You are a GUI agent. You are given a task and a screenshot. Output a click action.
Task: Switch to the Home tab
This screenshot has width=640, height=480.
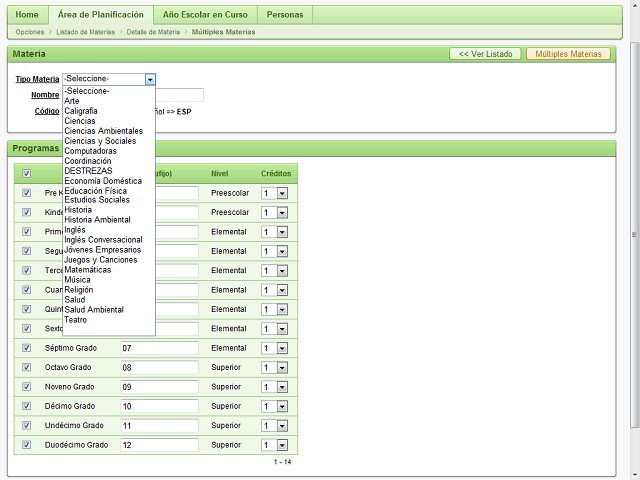point(27,15)
